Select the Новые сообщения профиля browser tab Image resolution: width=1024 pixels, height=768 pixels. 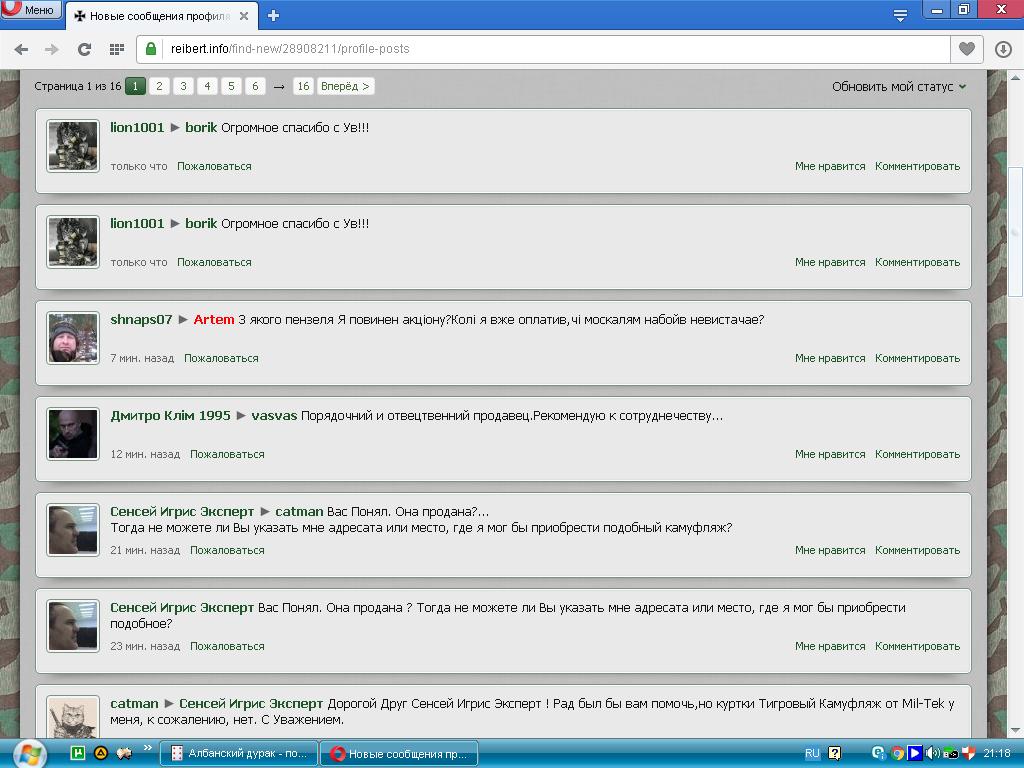click(x=160, y=16)
